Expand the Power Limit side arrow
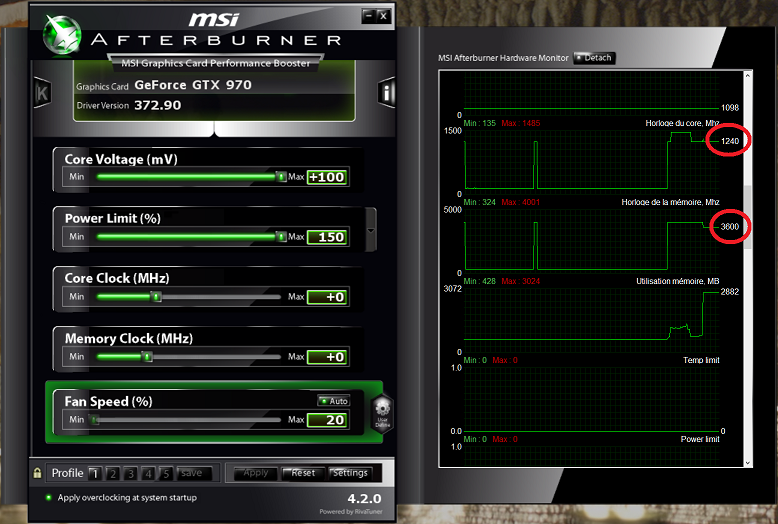 tap(371, 229)
